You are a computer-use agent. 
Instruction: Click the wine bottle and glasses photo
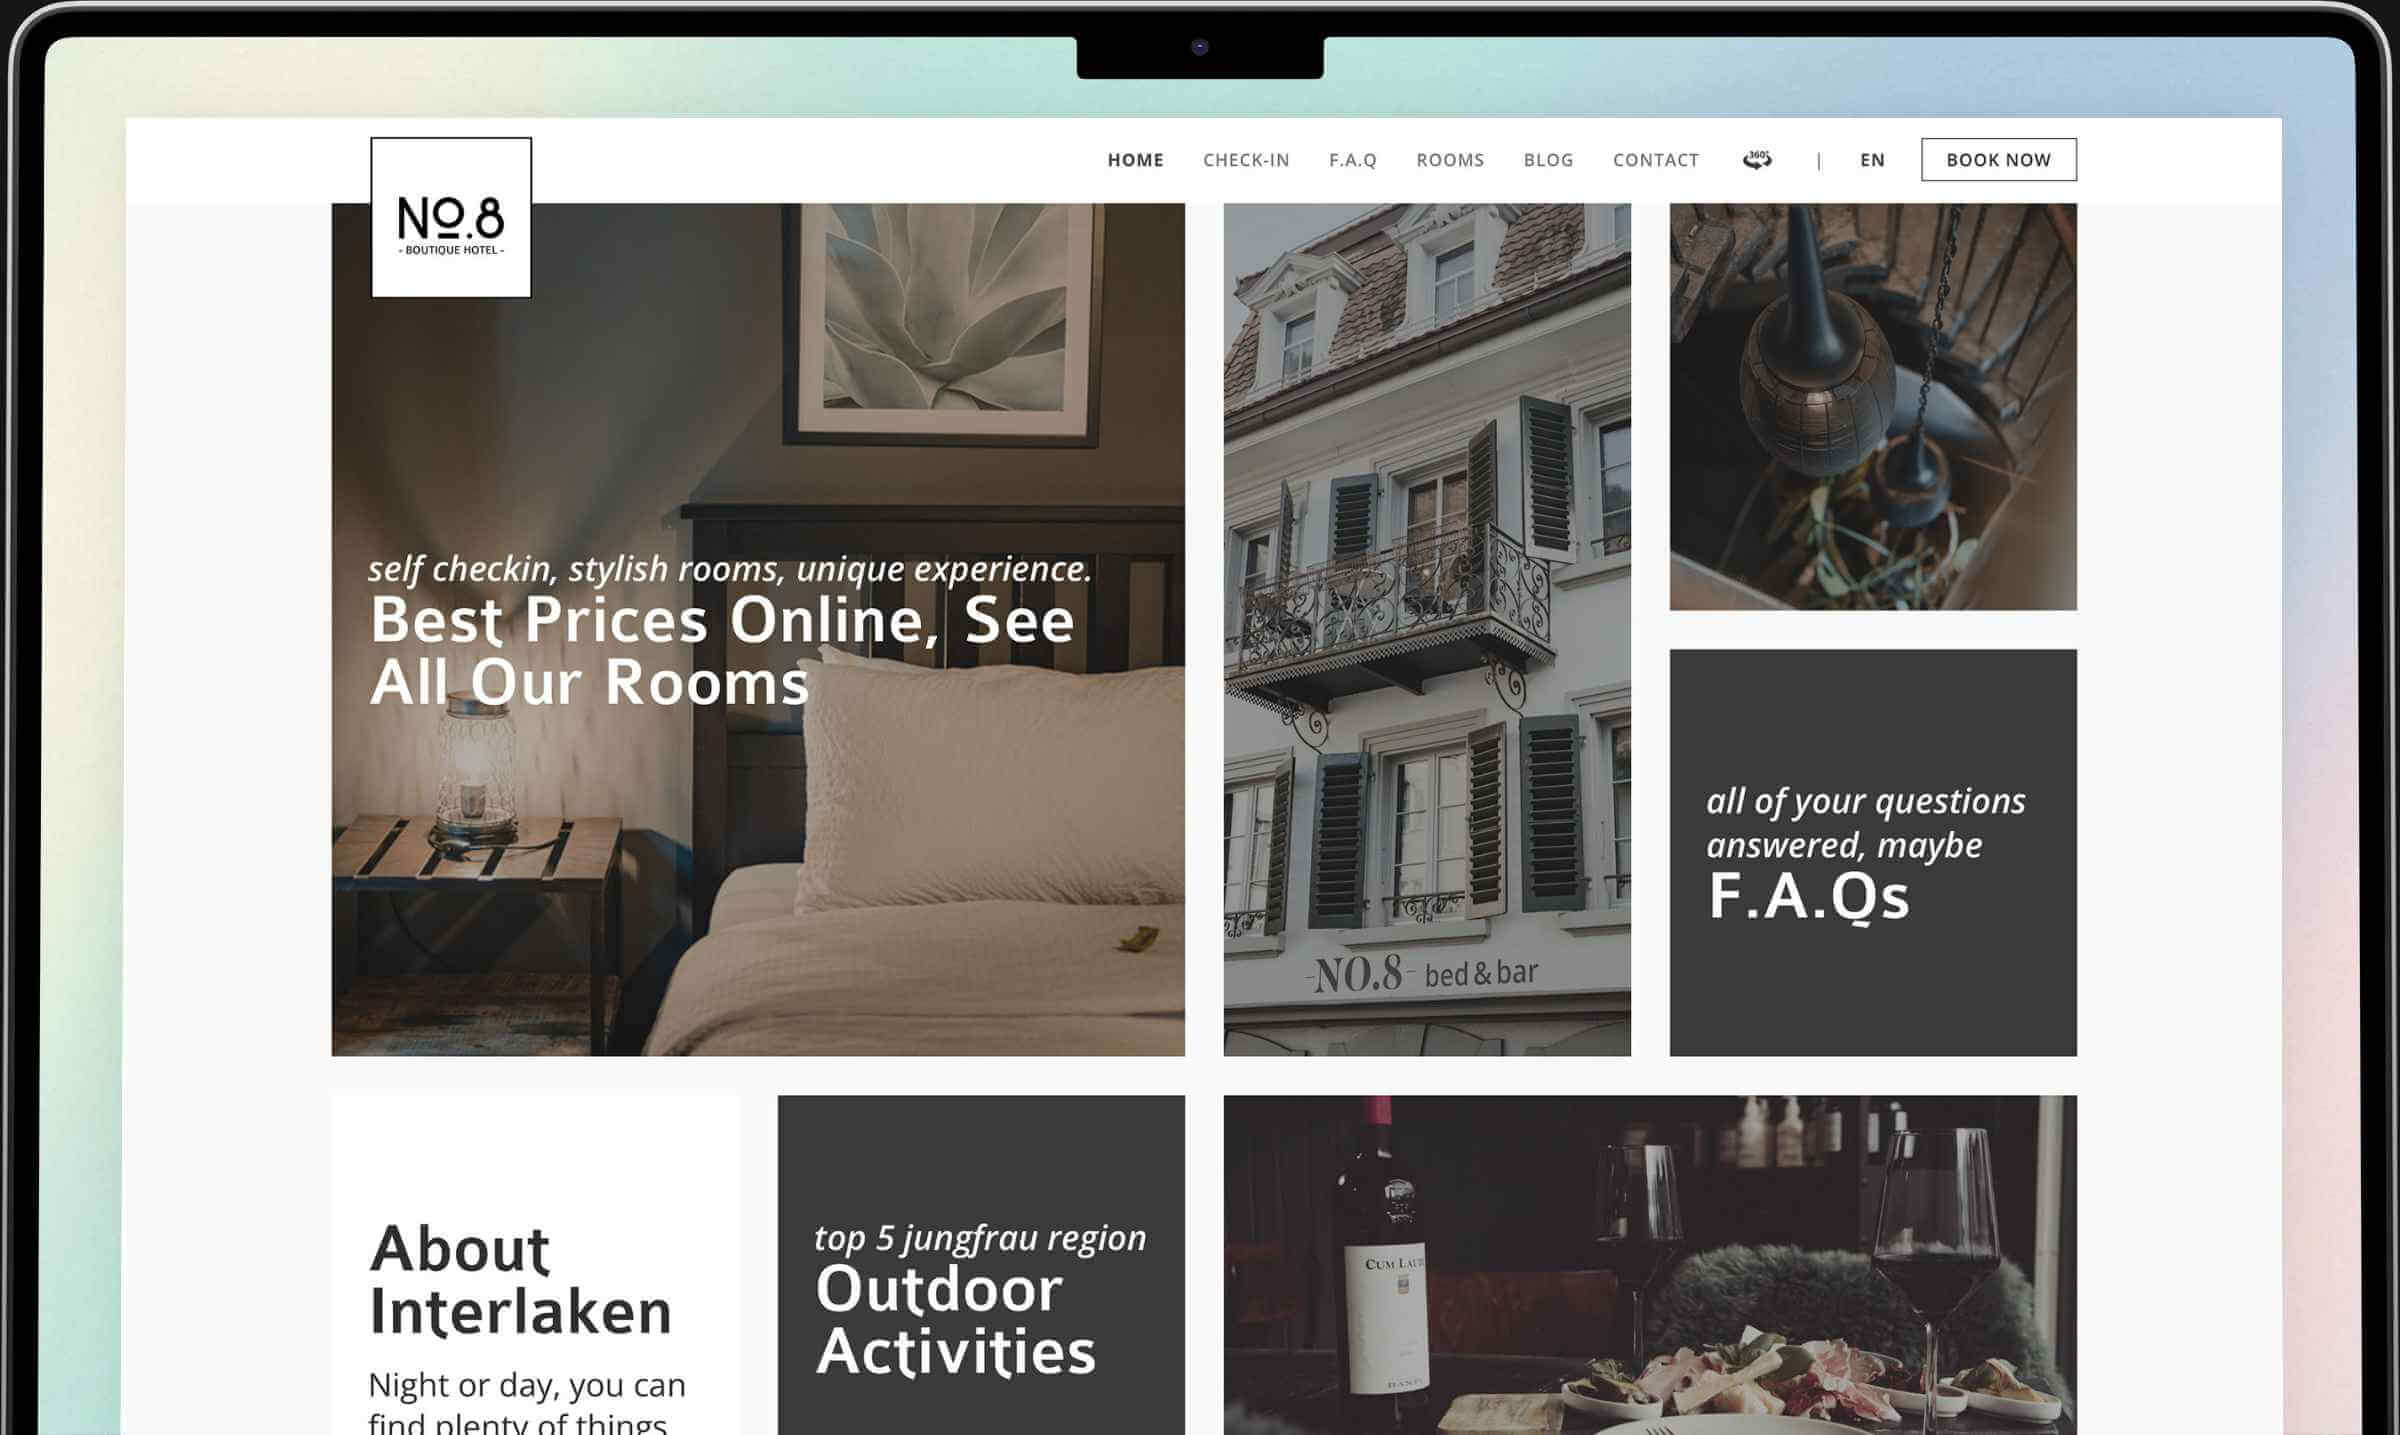click(1650, 1265)
